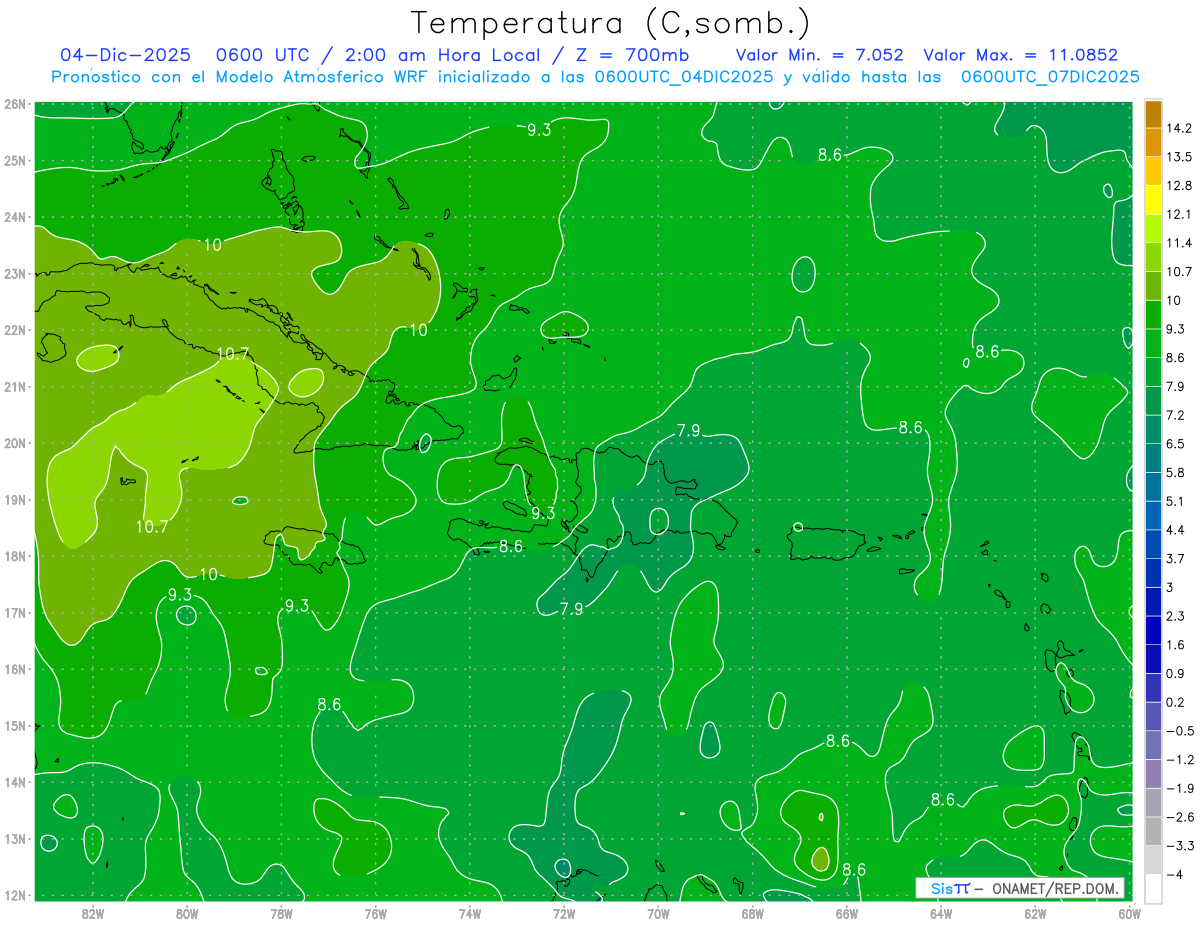Click the 11.4 colorbar label
Image resolution: width=1200 pixels, height=927 pixels.
point(1179,243)
